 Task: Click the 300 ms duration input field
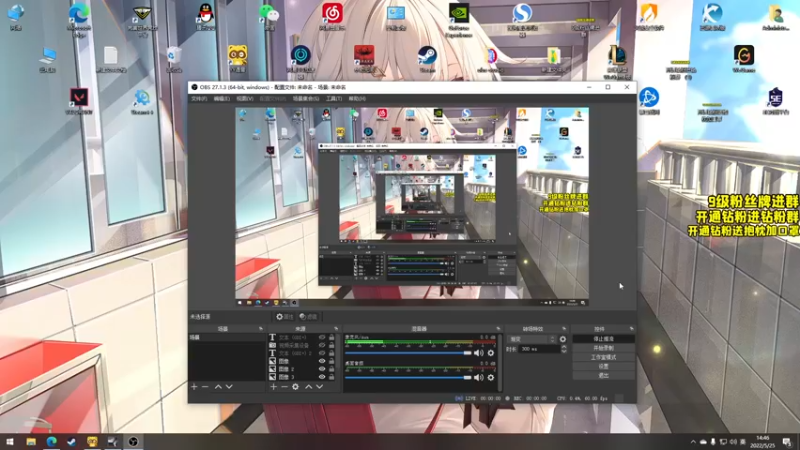539,349
